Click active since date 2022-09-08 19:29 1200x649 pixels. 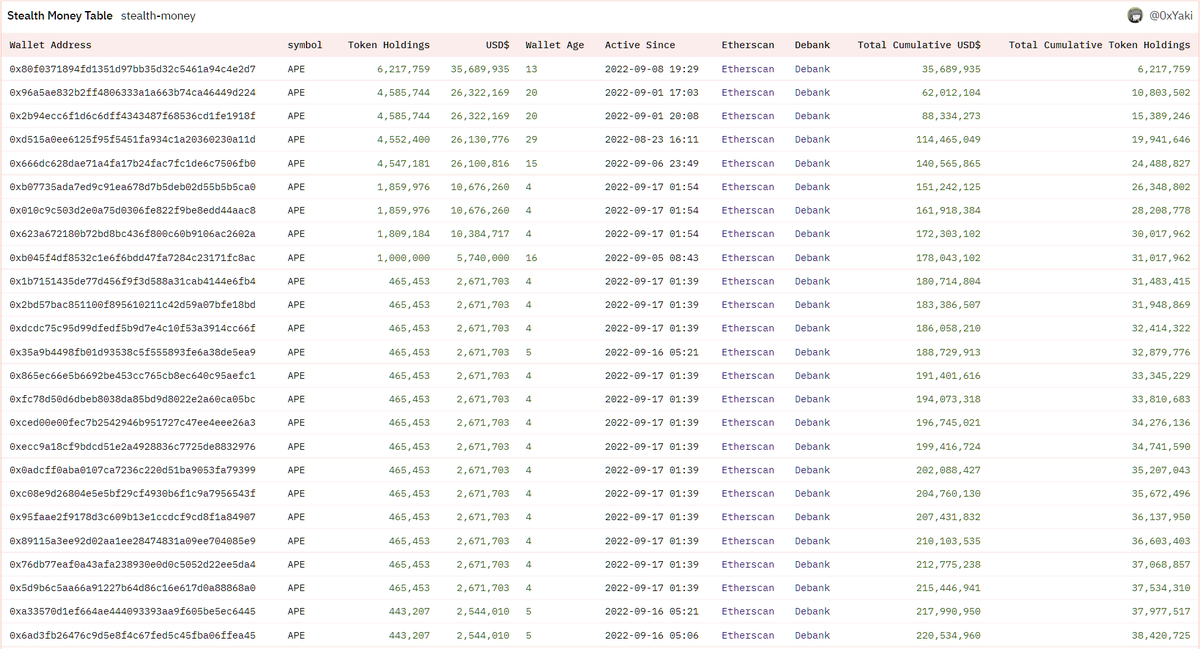pos(652,69)
